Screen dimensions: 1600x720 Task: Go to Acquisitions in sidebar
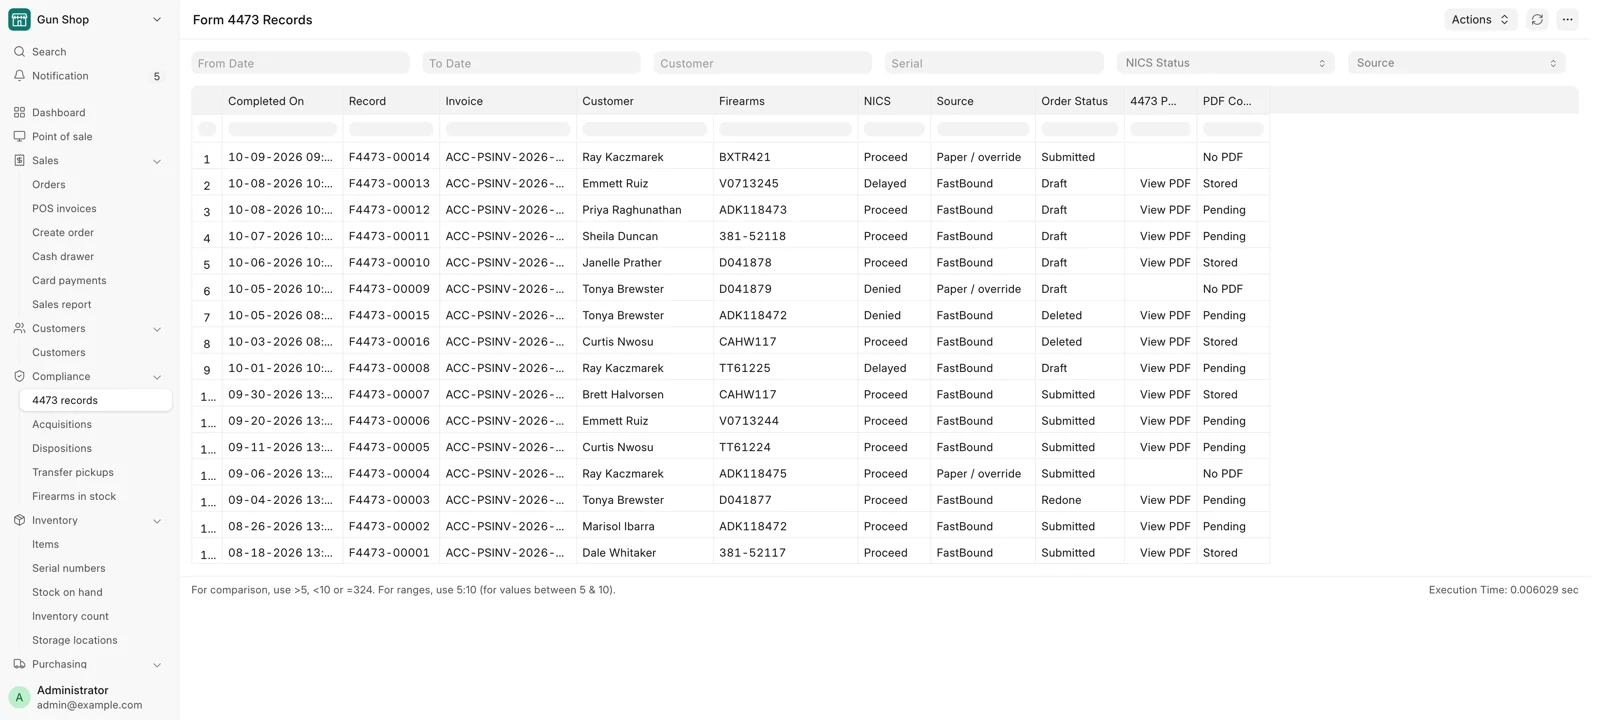(x=61, y=424)
